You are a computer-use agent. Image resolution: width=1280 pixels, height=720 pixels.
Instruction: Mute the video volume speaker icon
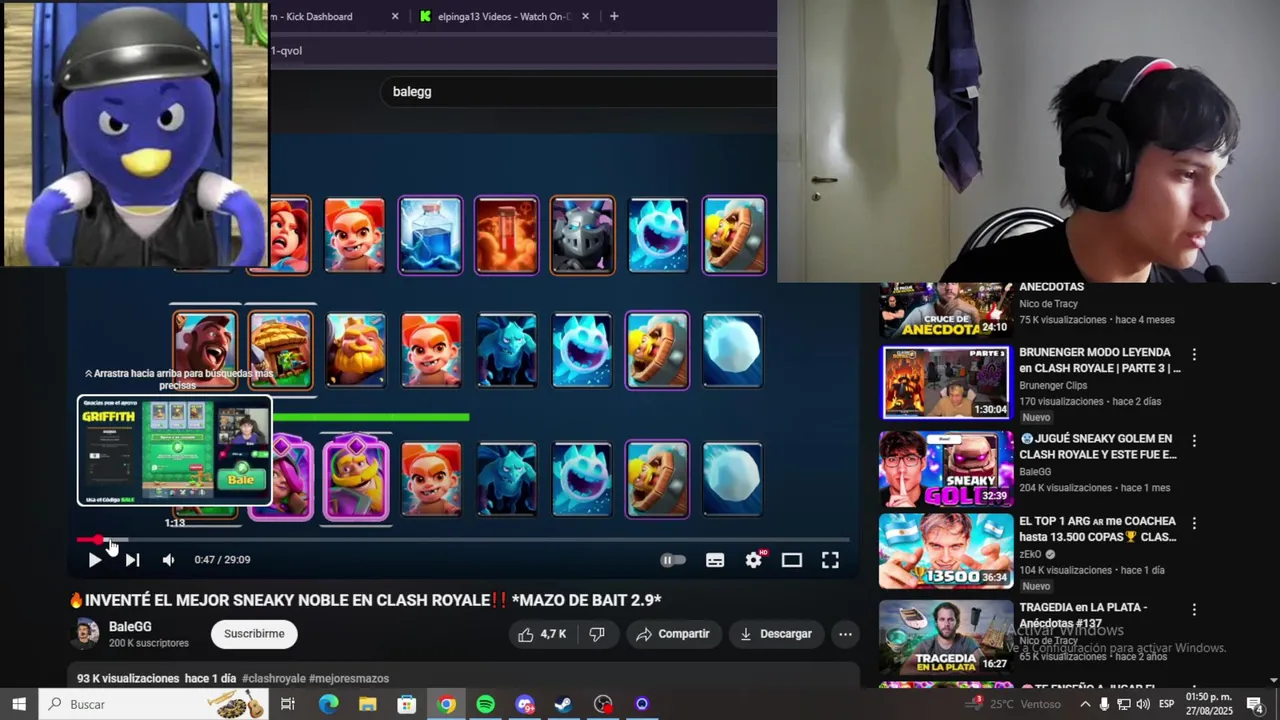168,560
